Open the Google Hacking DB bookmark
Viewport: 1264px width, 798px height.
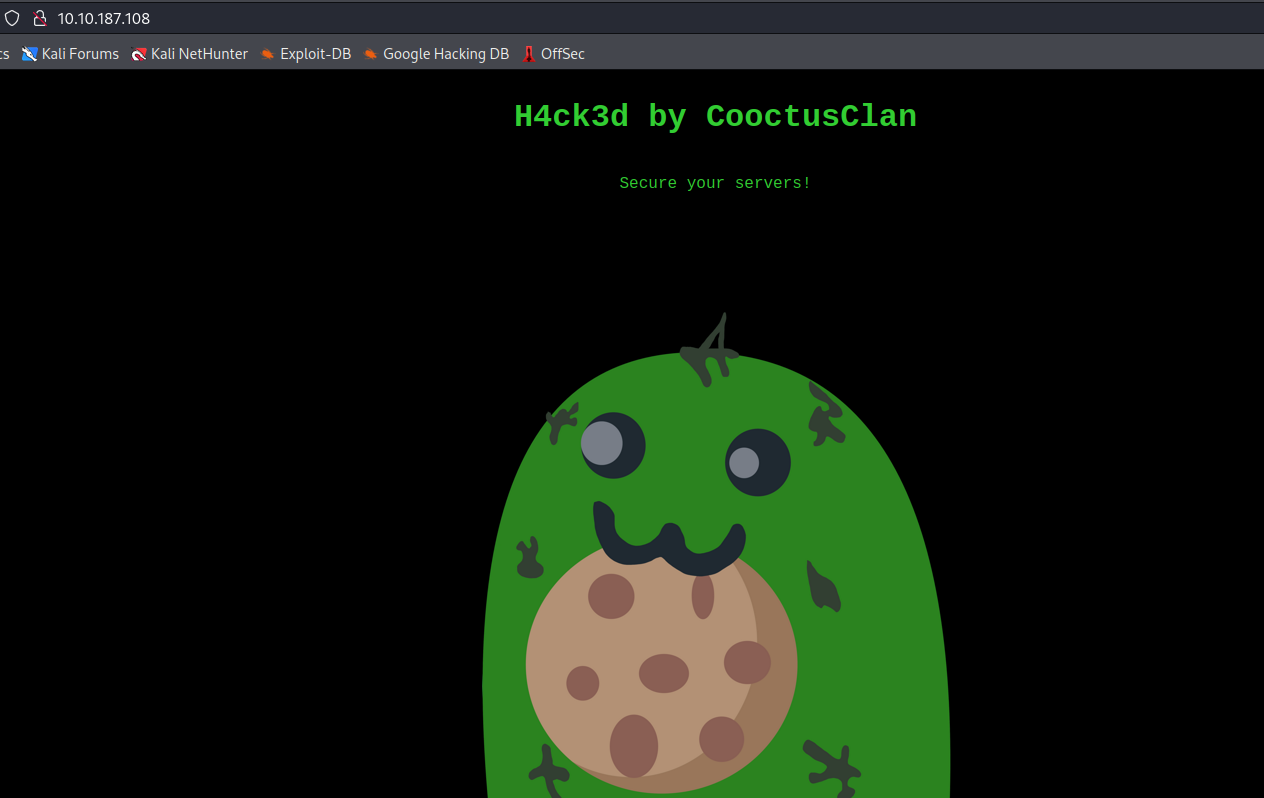[x=436, y=54]
